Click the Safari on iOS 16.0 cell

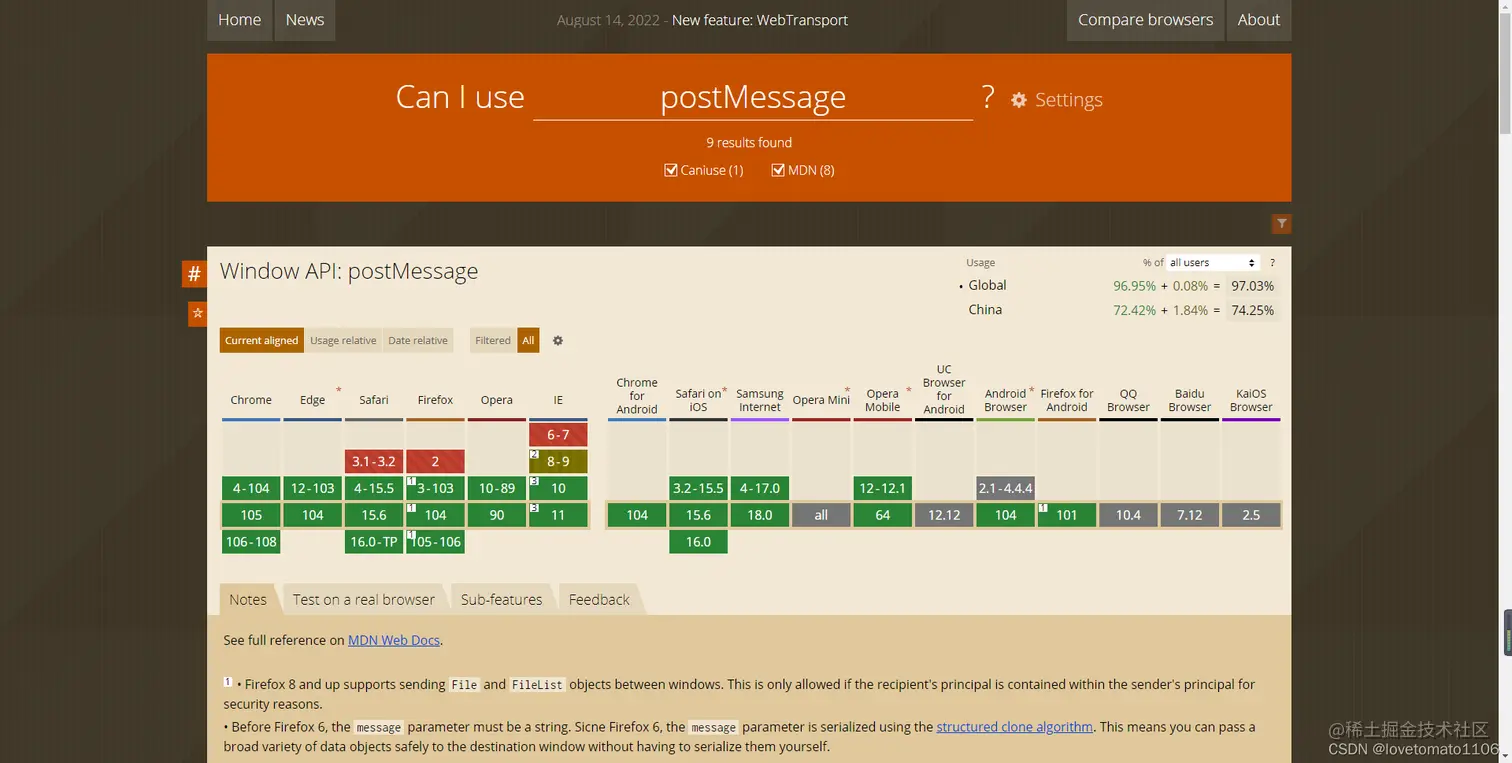pos(698,542)
